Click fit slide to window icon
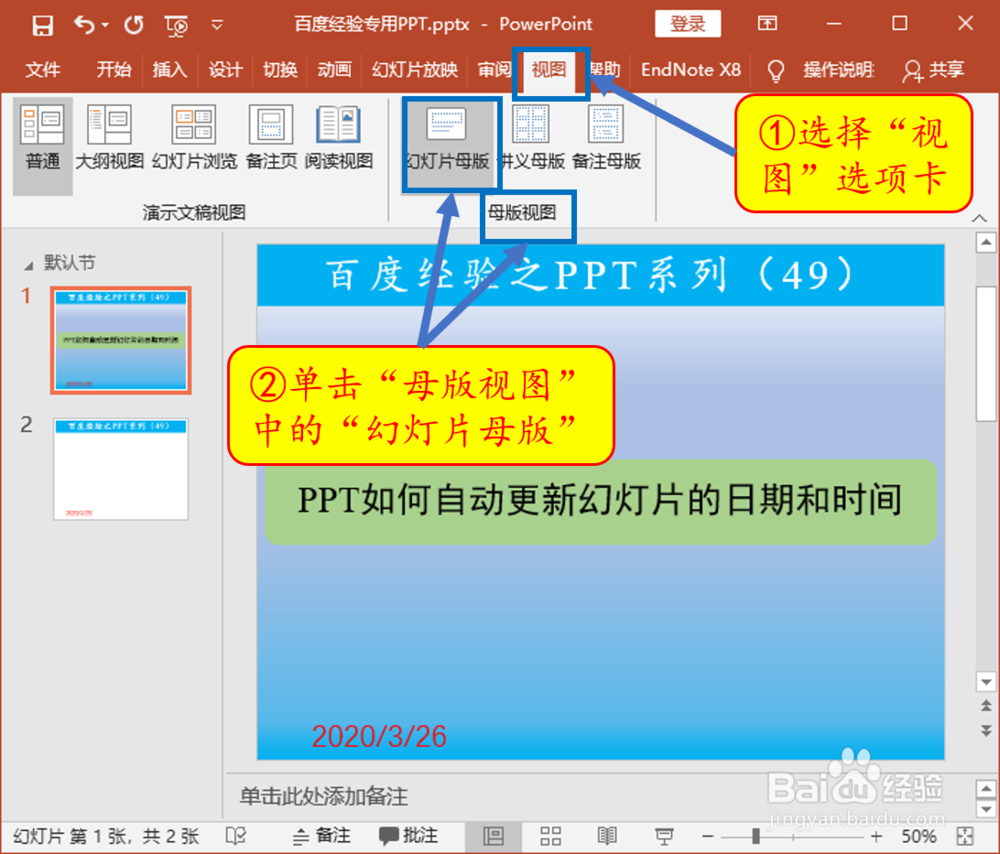The image size is (1000, 854). (966, 836)
